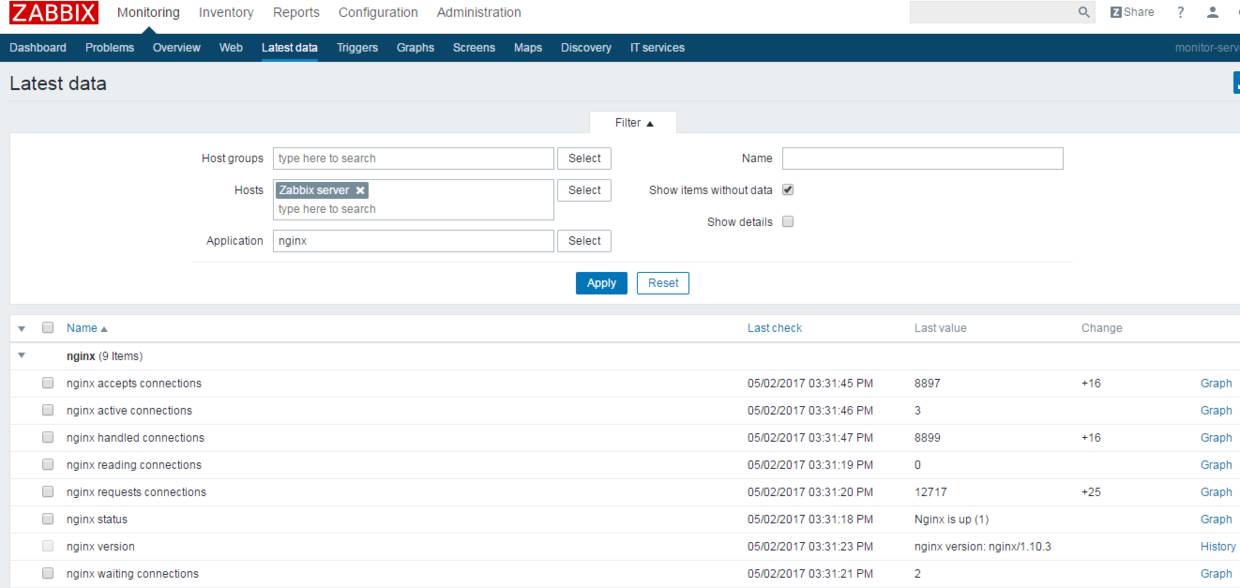
Task: Open Graph for nginx reading connections
Action: click(x=1216, y=465)
